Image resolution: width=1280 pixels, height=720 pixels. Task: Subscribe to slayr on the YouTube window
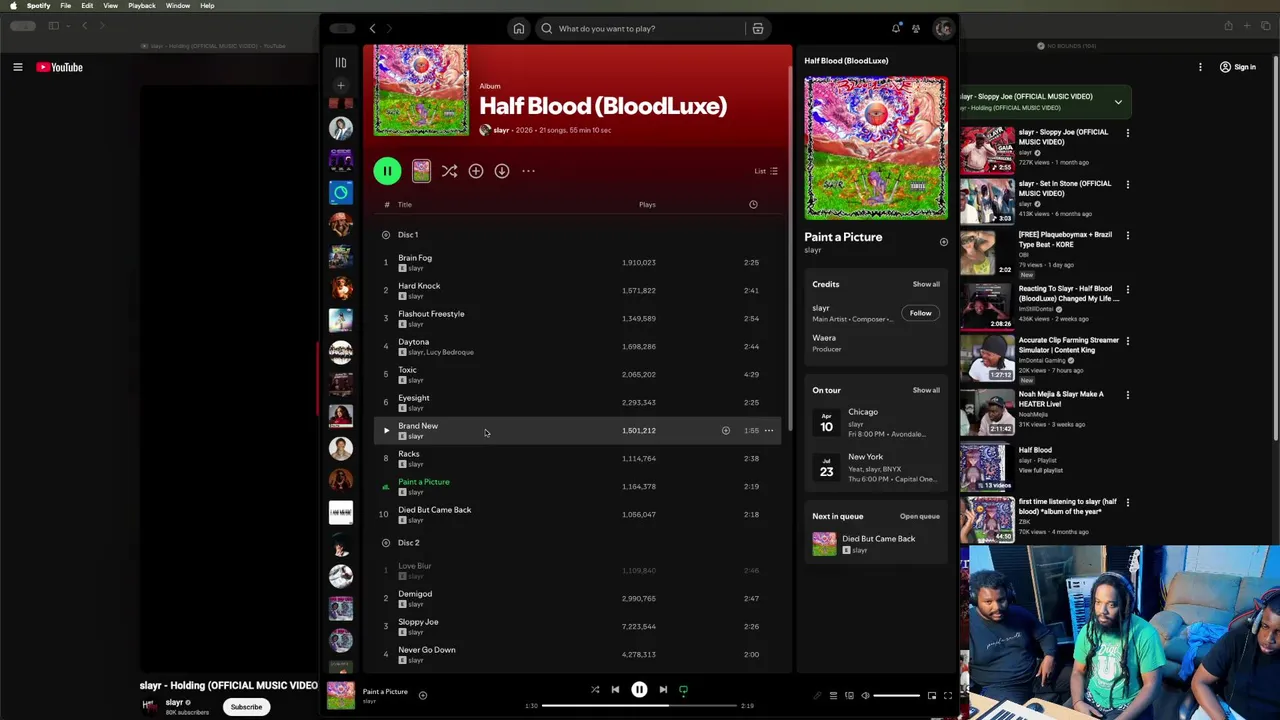(246, 707)
